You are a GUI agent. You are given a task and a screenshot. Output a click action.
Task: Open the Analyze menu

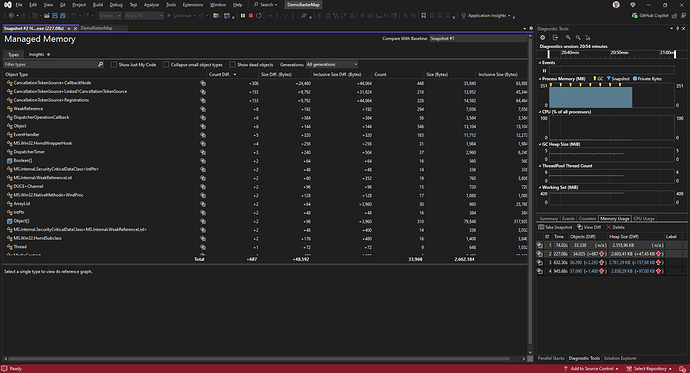tap(151, 5)
